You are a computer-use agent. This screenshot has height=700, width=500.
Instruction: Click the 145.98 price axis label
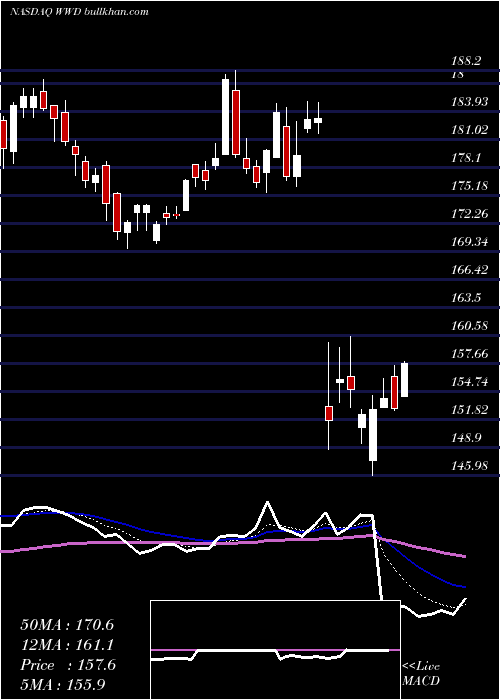[470, 466]
